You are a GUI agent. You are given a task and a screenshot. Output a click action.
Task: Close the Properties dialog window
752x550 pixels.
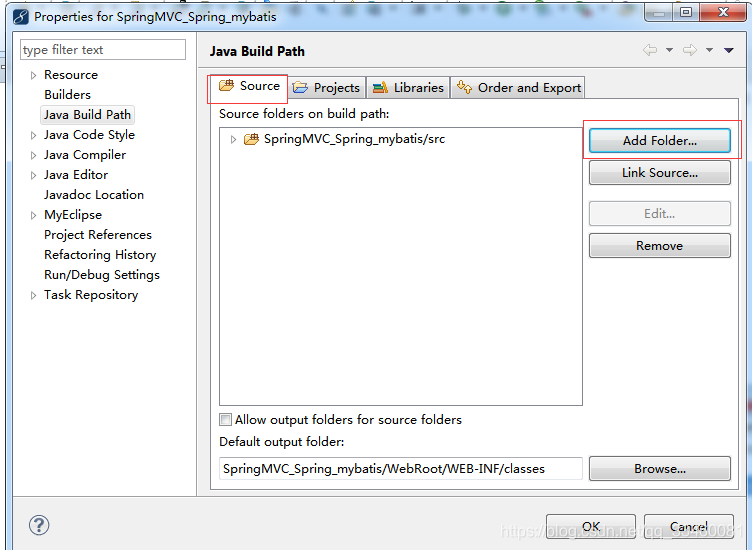(723, 12)
